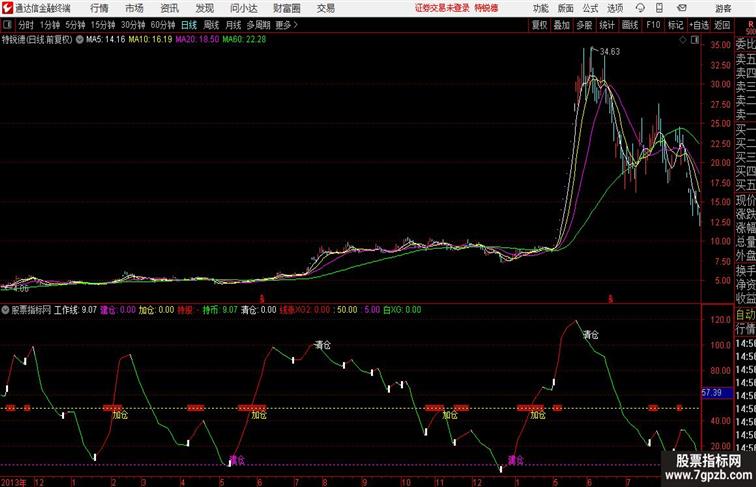Click the 画线 drawing button

point(630,25)
